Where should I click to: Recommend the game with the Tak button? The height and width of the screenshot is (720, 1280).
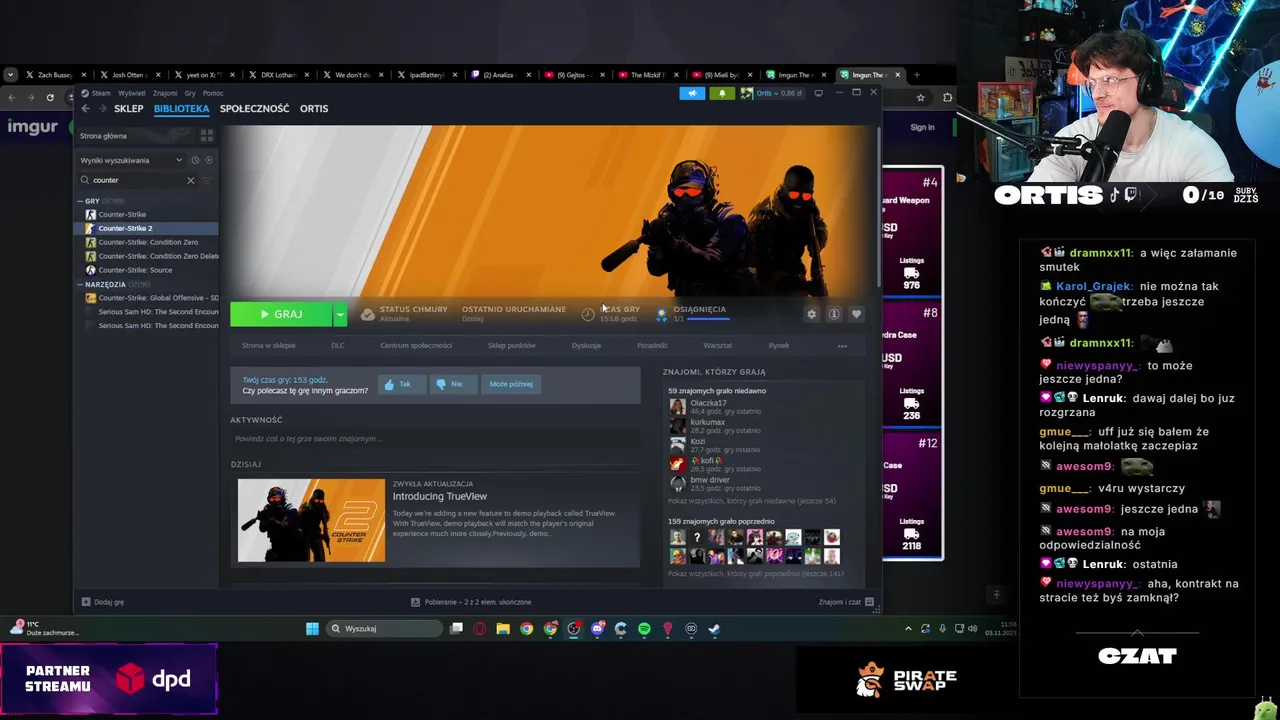(402, 384)
